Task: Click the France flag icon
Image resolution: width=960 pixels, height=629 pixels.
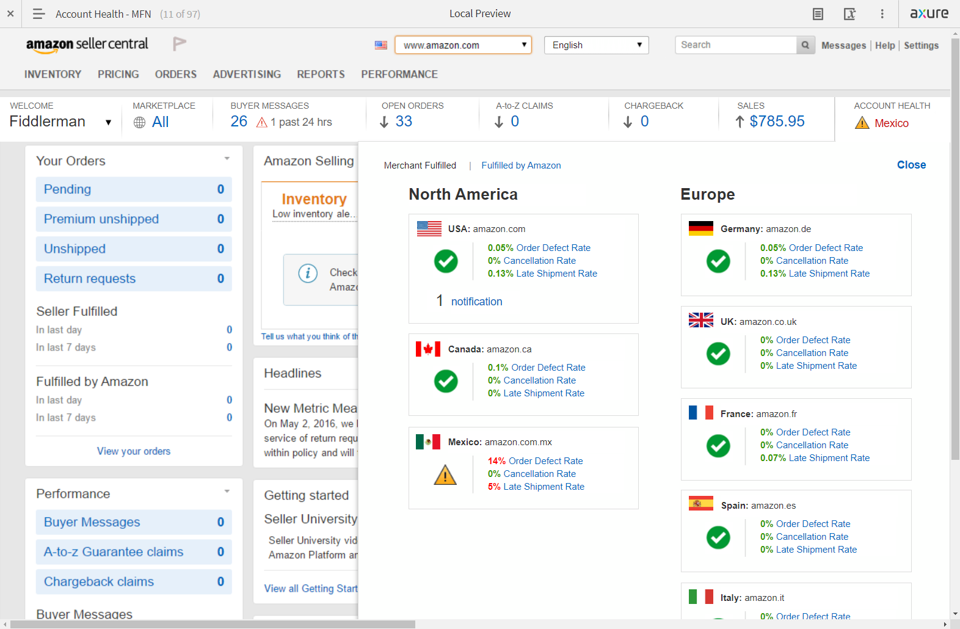Action: [x=701, y=412]
